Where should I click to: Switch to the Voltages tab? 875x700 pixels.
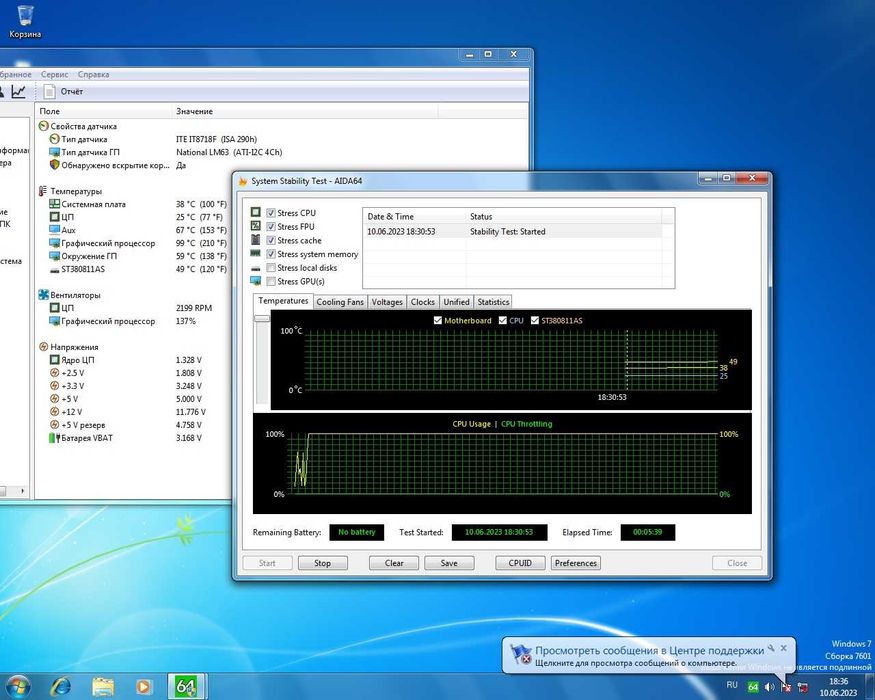click(387, 302)
